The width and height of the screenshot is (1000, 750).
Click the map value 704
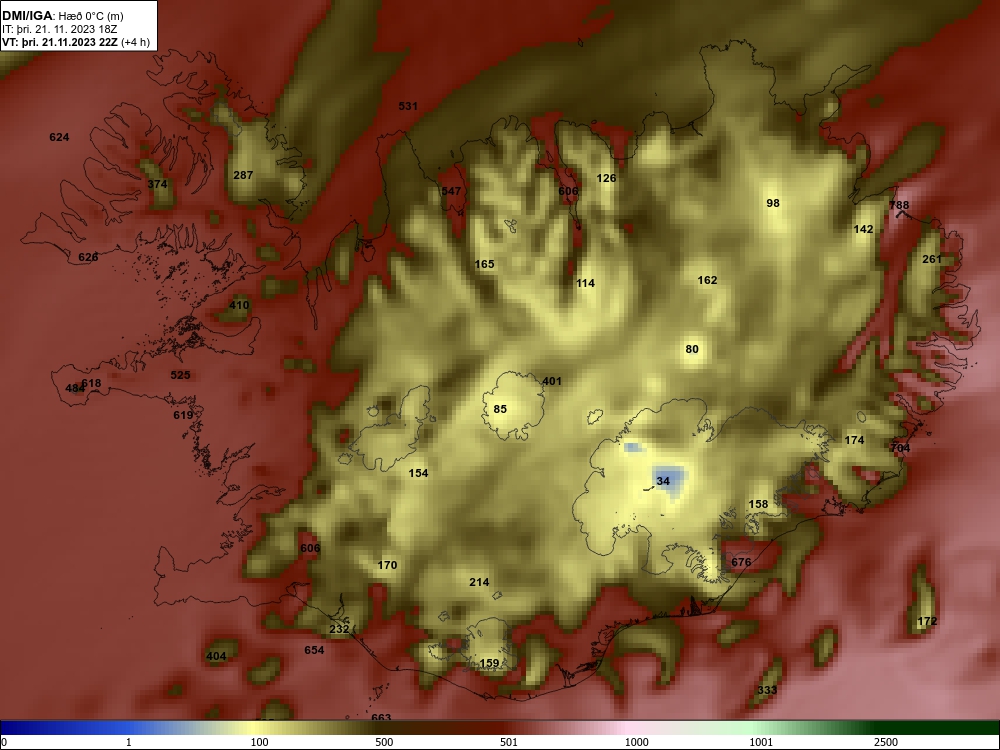point(900,448)
